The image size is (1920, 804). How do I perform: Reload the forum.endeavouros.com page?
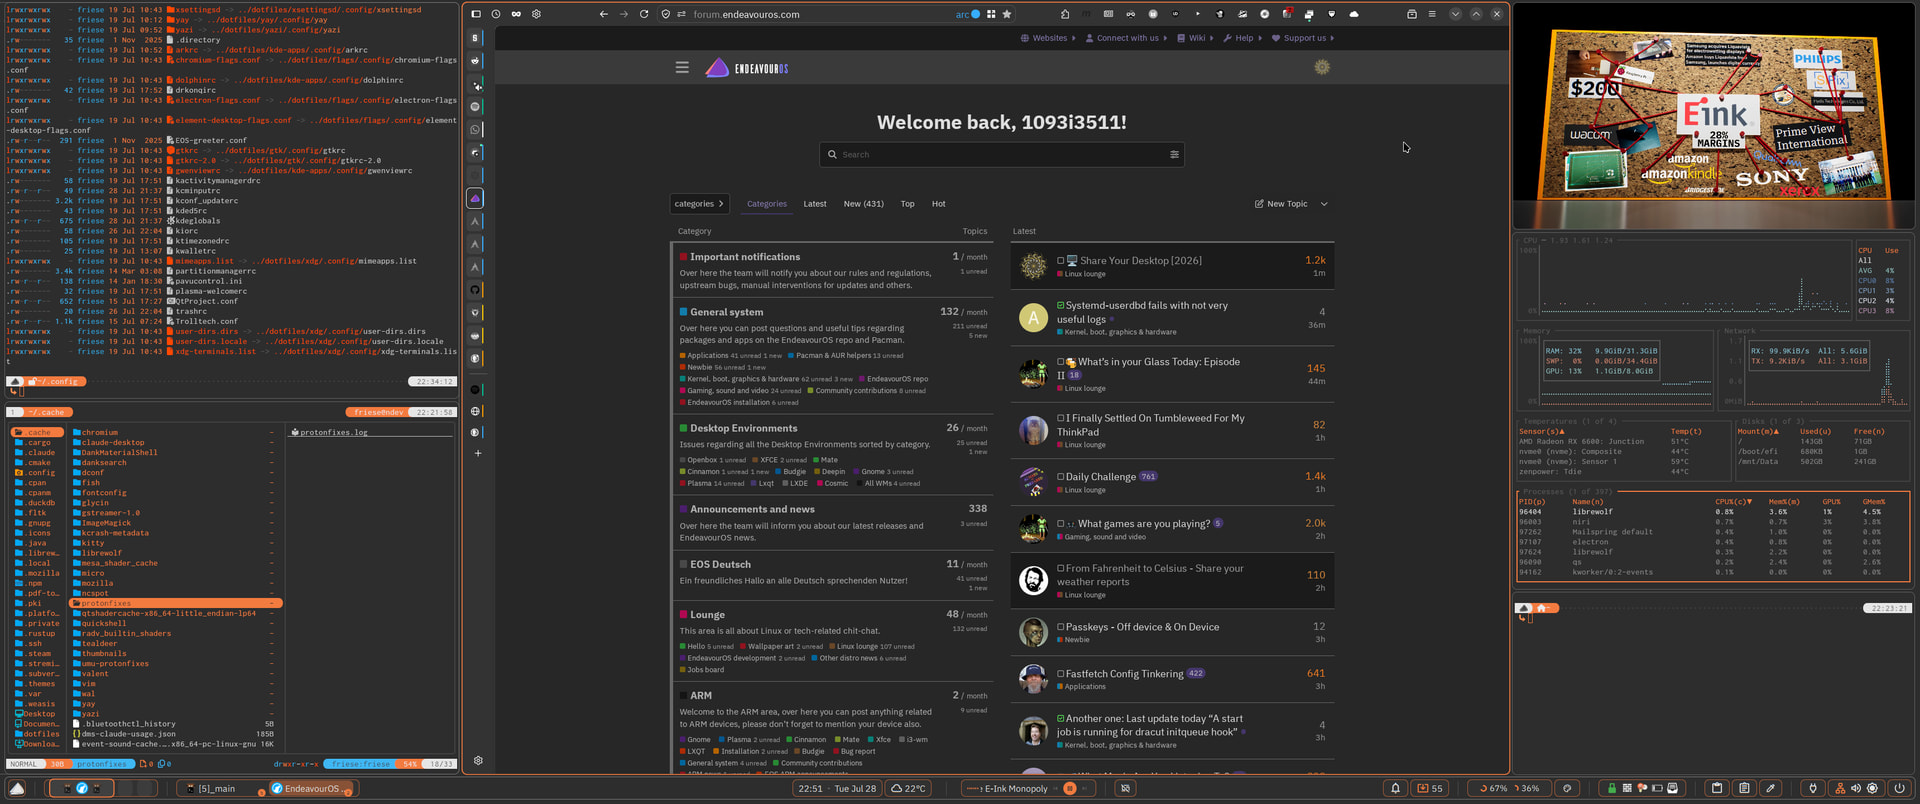(644, 14)
